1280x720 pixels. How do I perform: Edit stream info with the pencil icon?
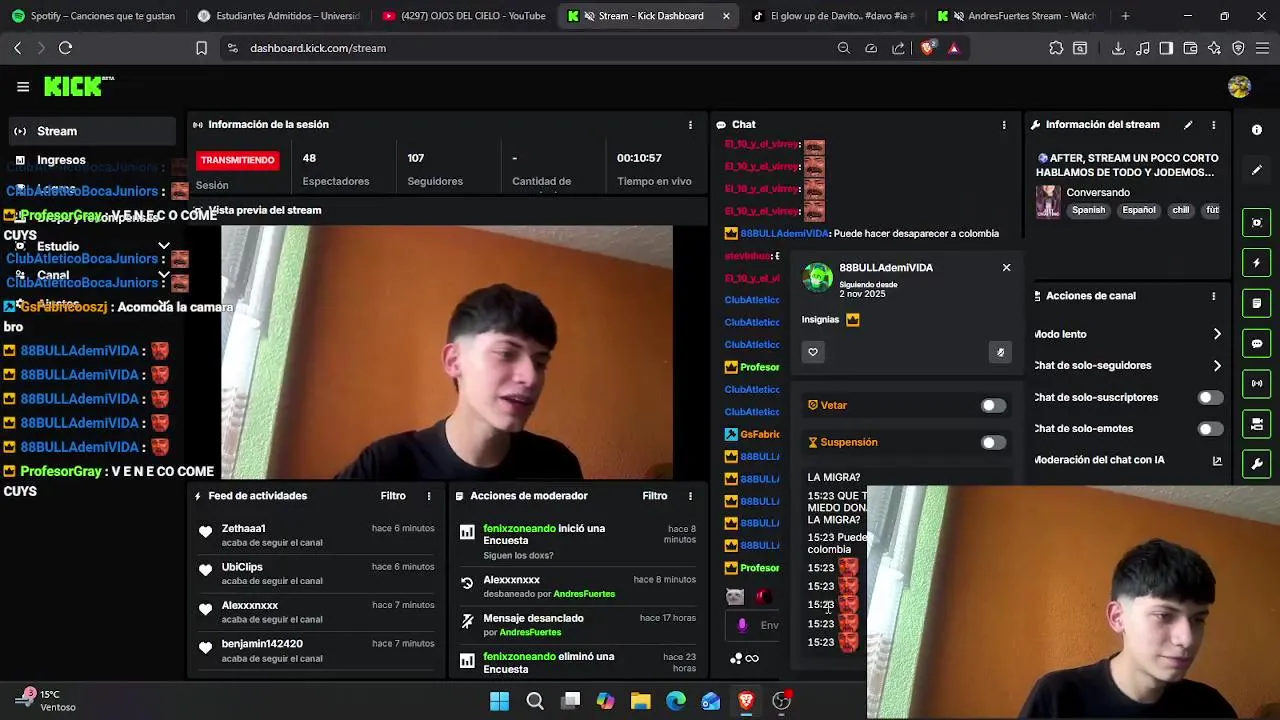click(x=1188, y=125)
